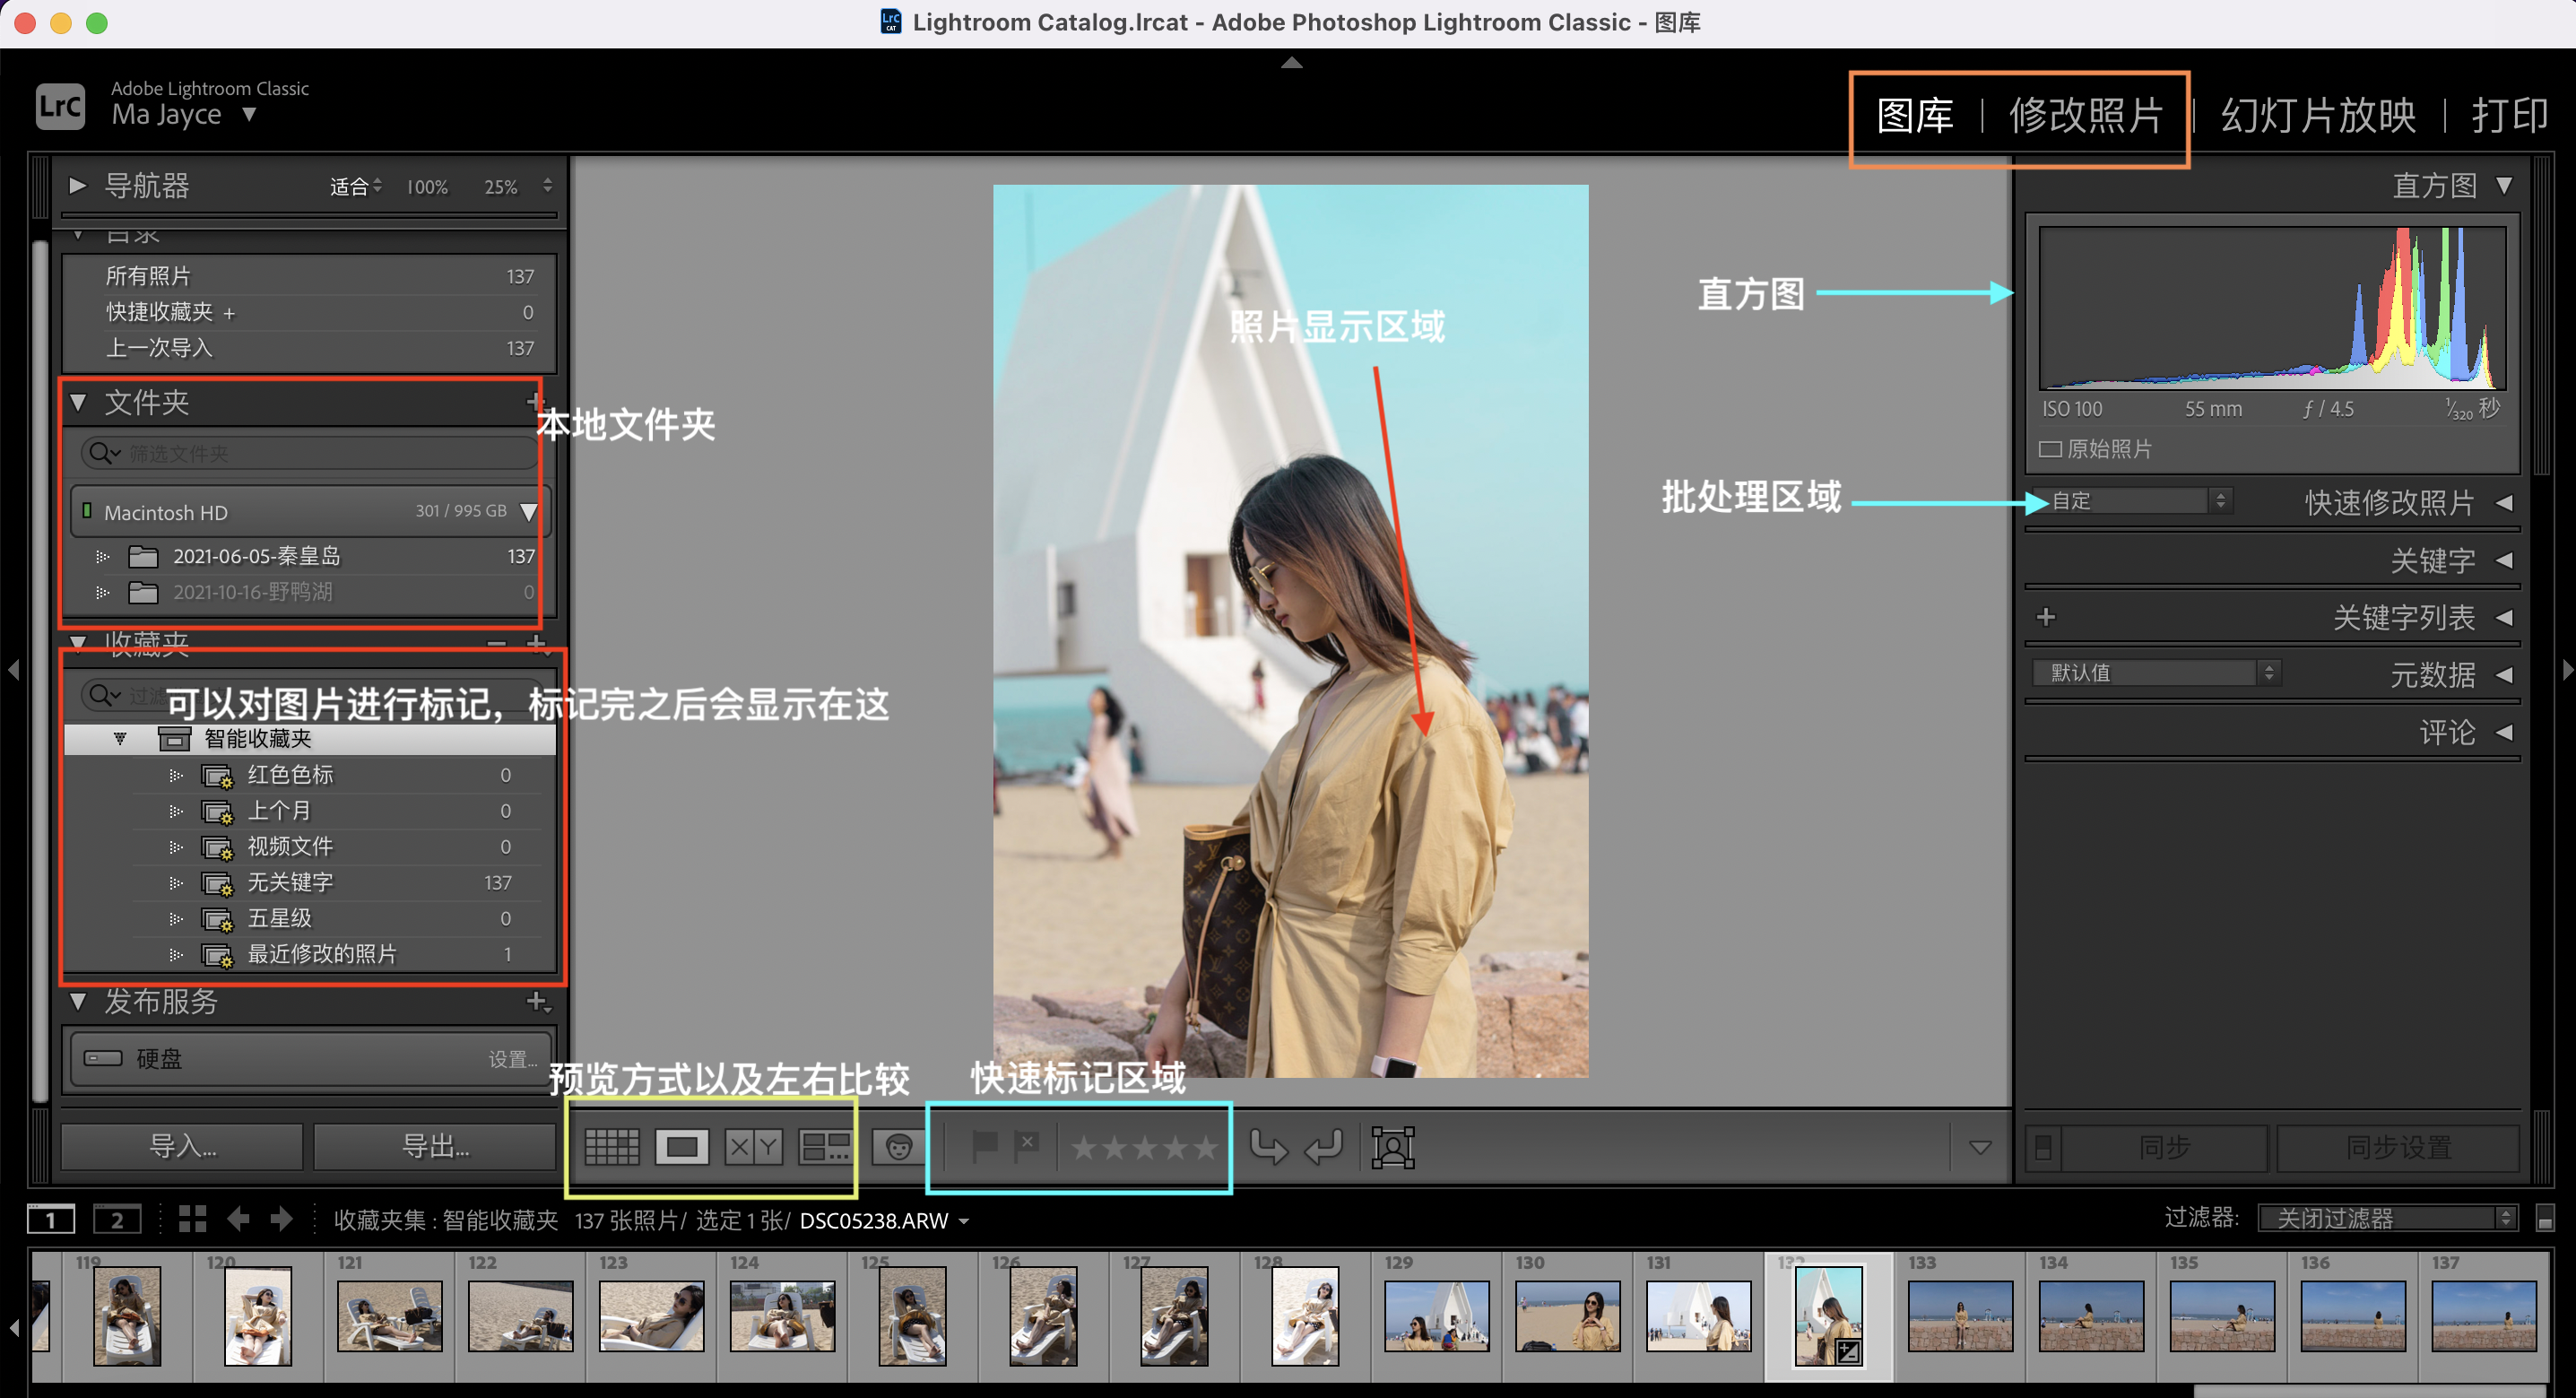Switch to grid view in toolbar
Viewport: 2576px width, 1398px height.
point(611,1147)
